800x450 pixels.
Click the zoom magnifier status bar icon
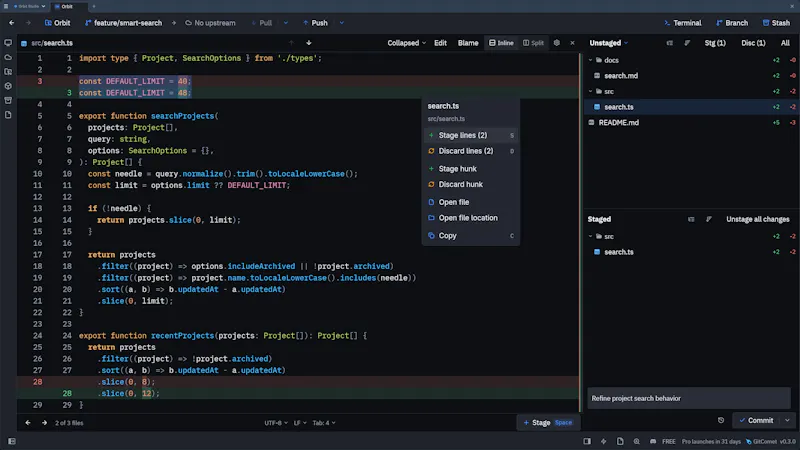[636, 441]
